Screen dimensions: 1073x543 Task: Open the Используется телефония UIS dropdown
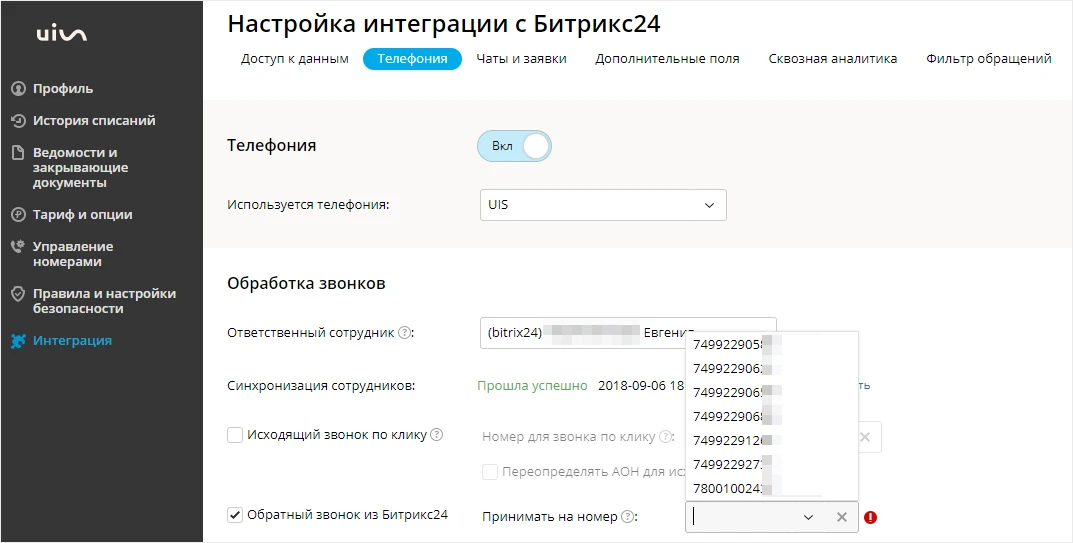tap(603, 205)
